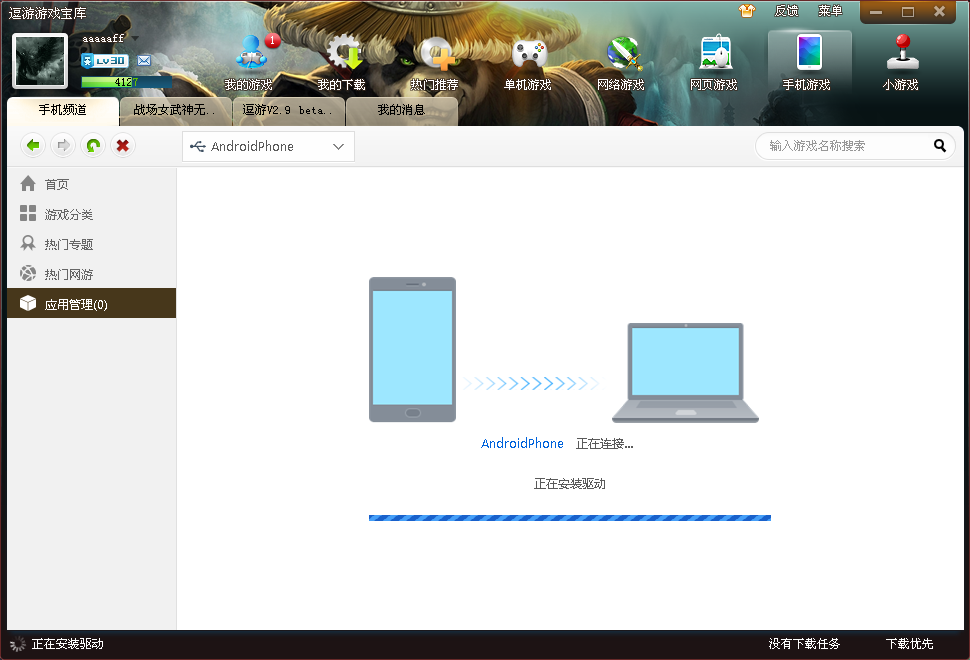Viewport: 970px width, 660px height.
Task: Go to 首页 in the sidebar
Action: [92, 184]
